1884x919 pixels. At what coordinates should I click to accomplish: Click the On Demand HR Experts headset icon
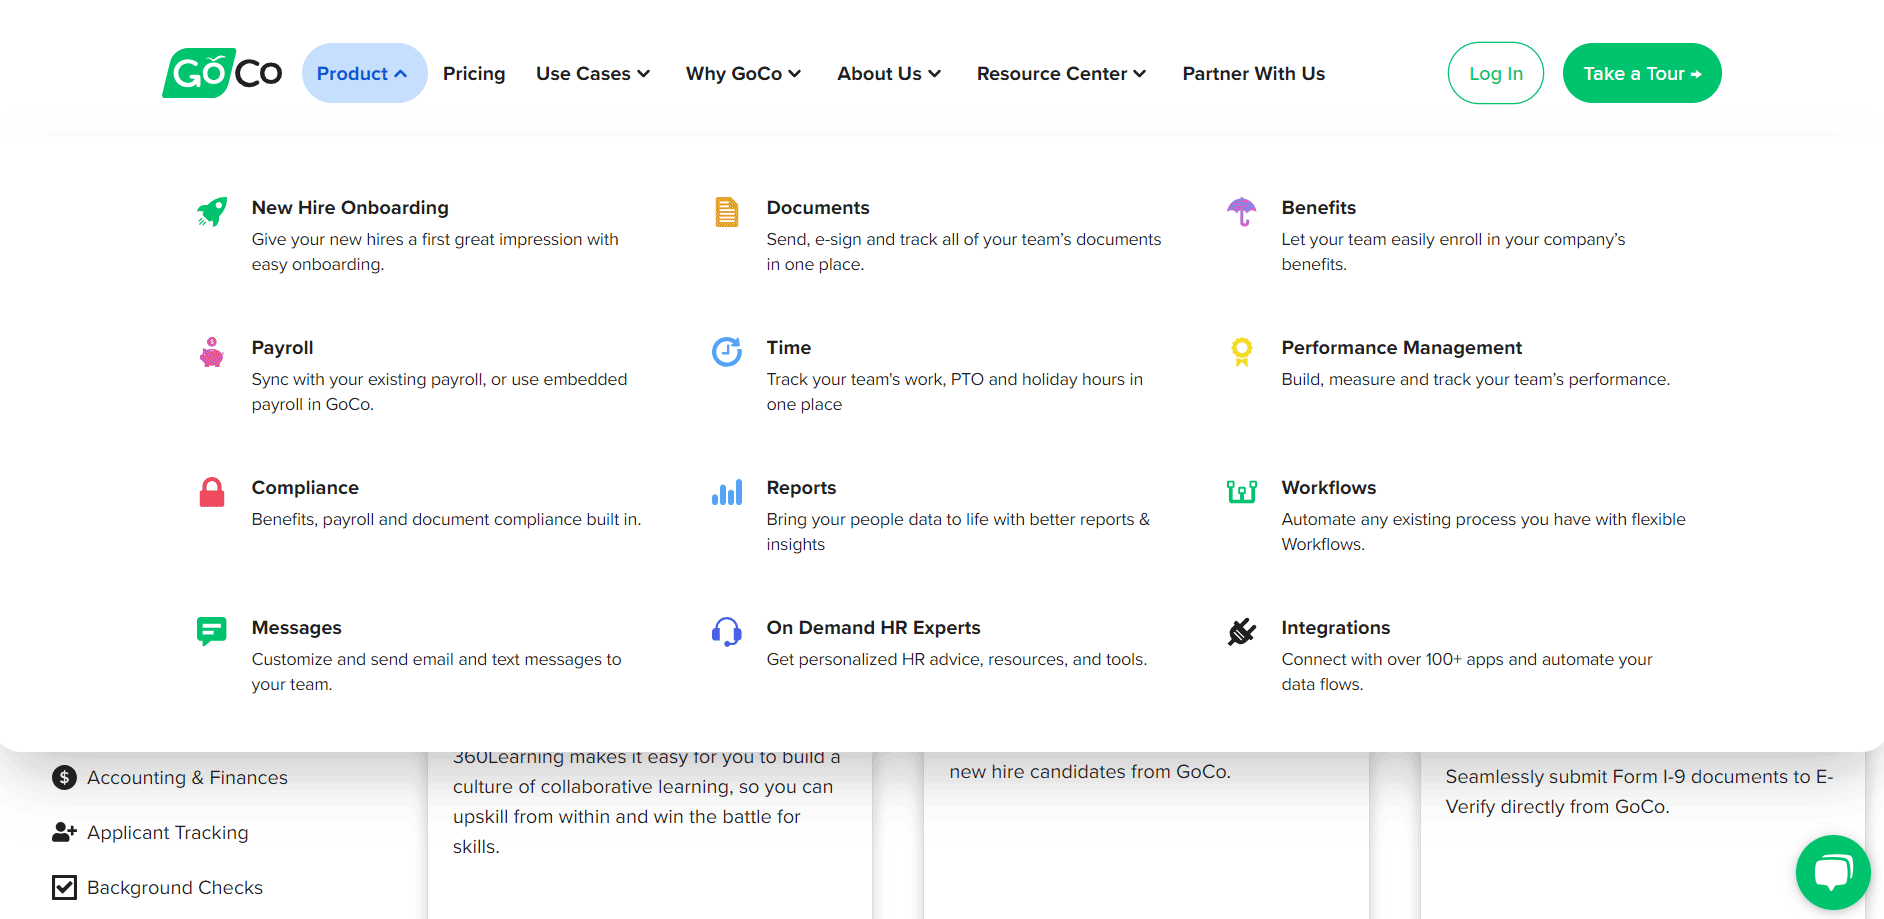click(727, 632)
